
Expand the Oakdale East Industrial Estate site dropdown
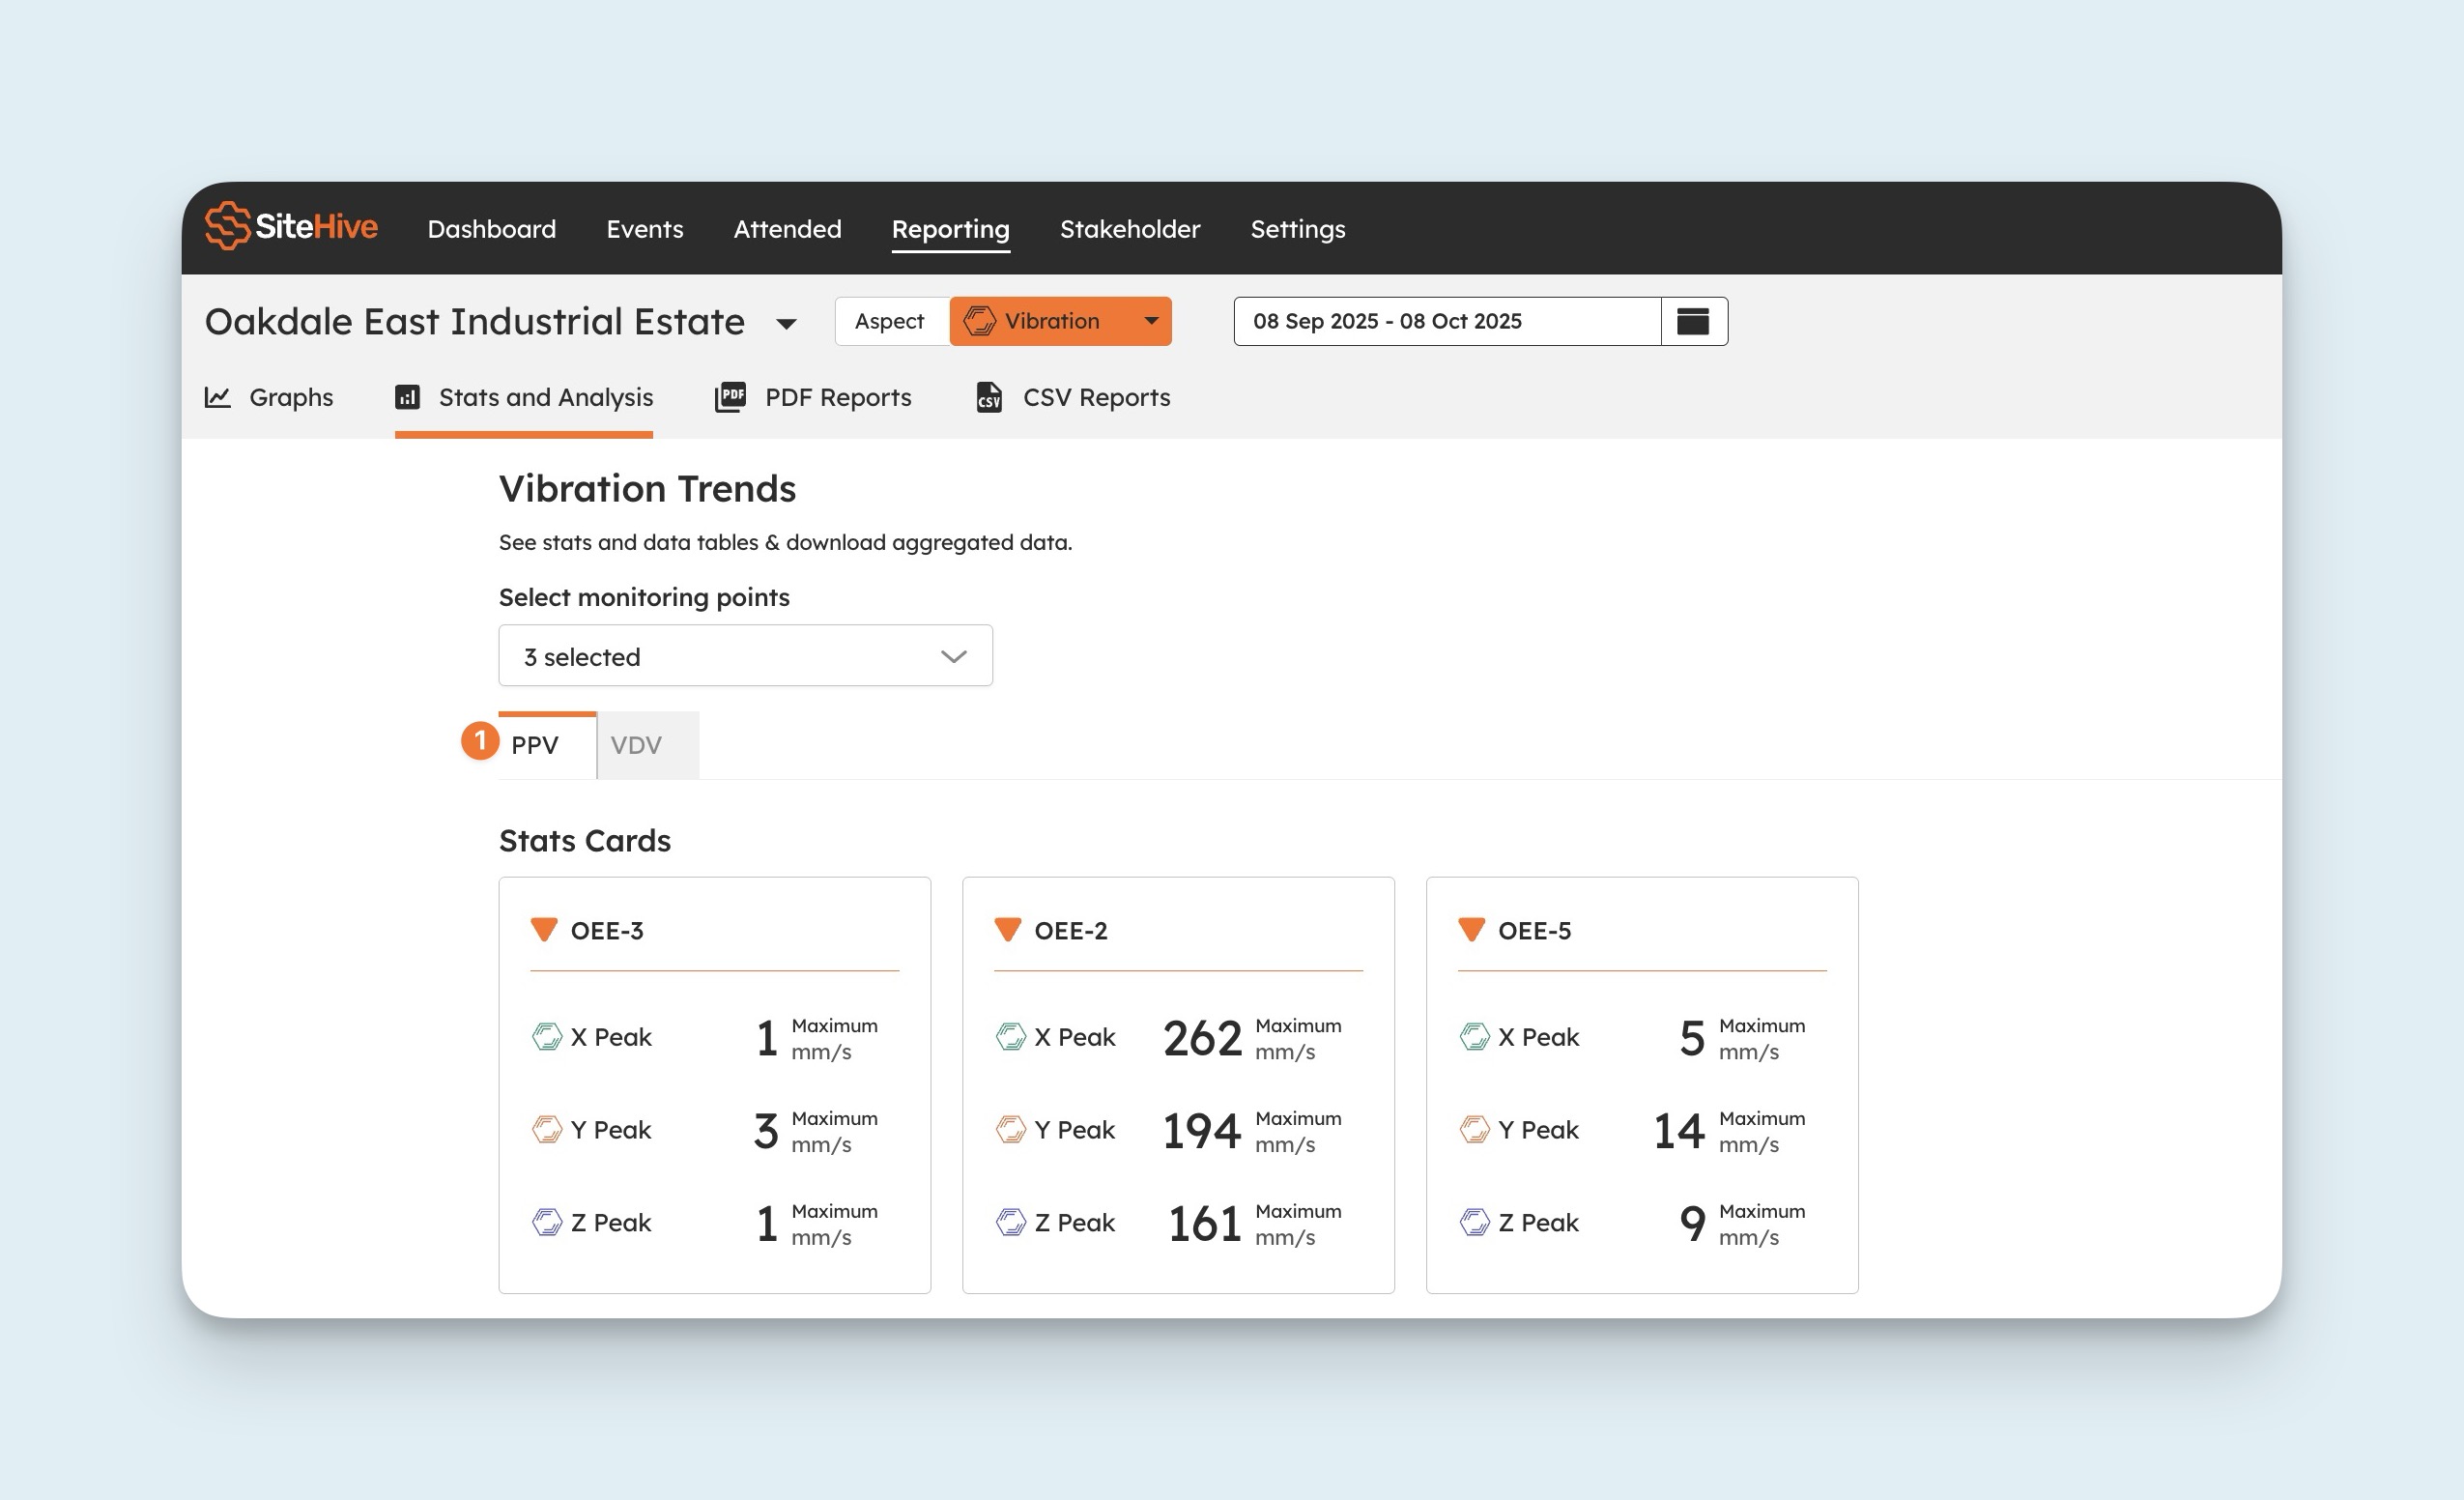point(786,324)
